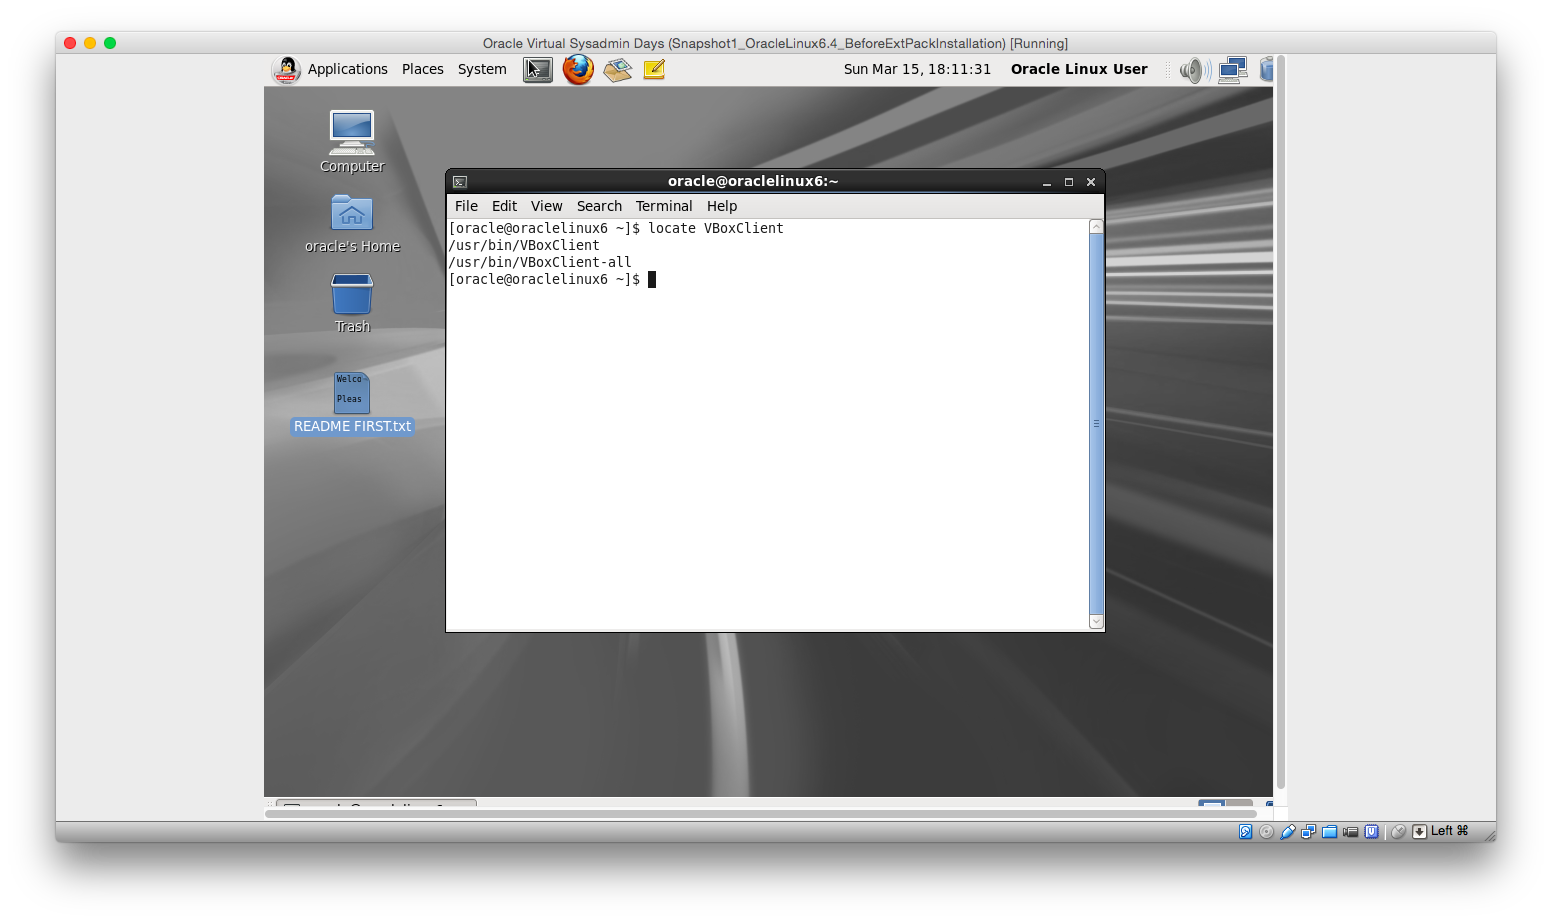Open the Applications menu in GNOME panel
The width and height of the screenshot is (1552, 922).
347,69
